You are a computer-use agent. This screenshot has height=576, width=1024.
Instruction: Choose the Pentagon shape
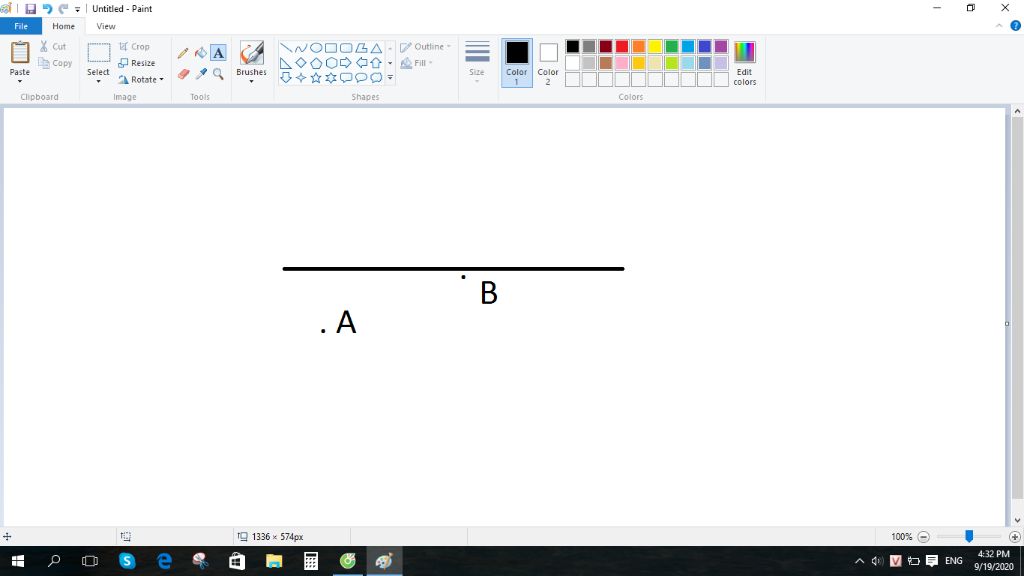[x=315, y=63]
